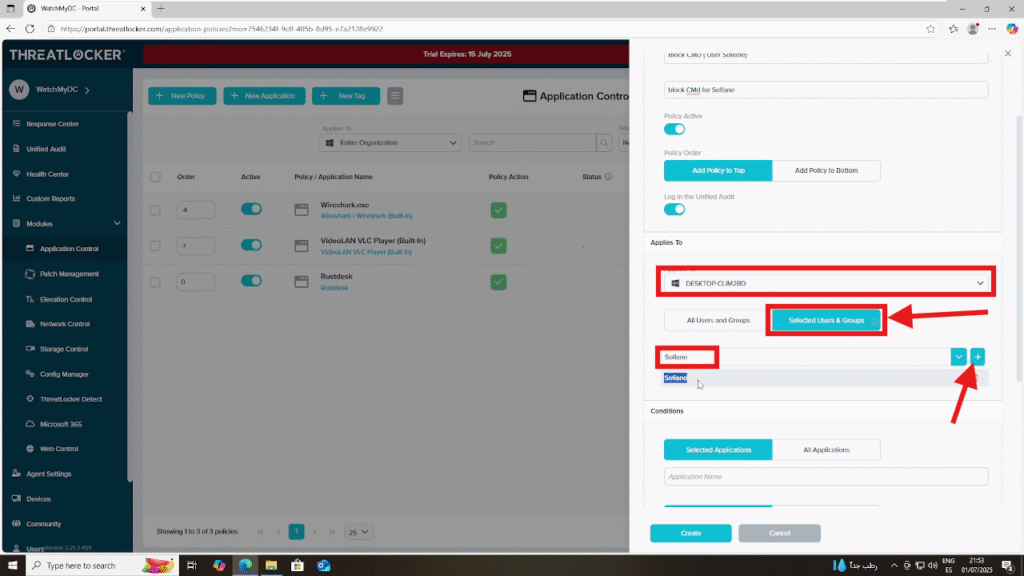Collapse the Modules sidebar section
1024x576 pixels.
tap(117, 223)
